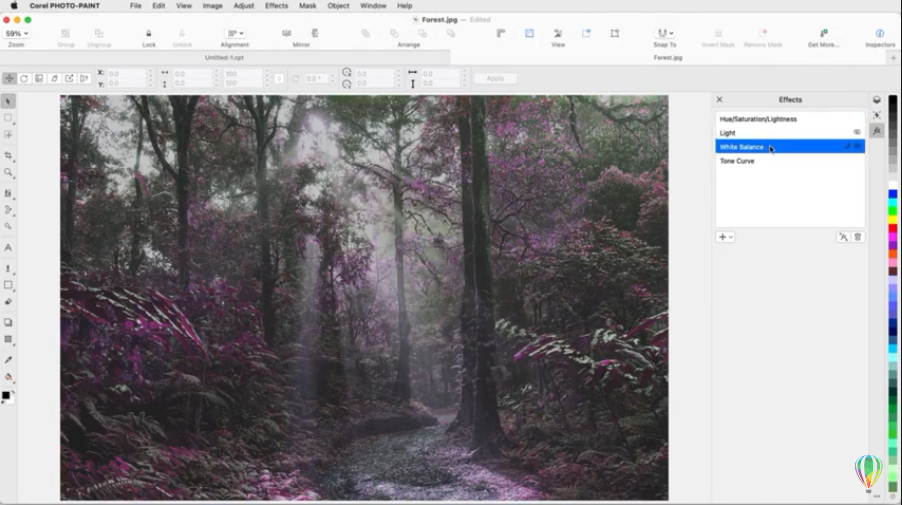Activate position move mode in the property bar

click(9, 78)
